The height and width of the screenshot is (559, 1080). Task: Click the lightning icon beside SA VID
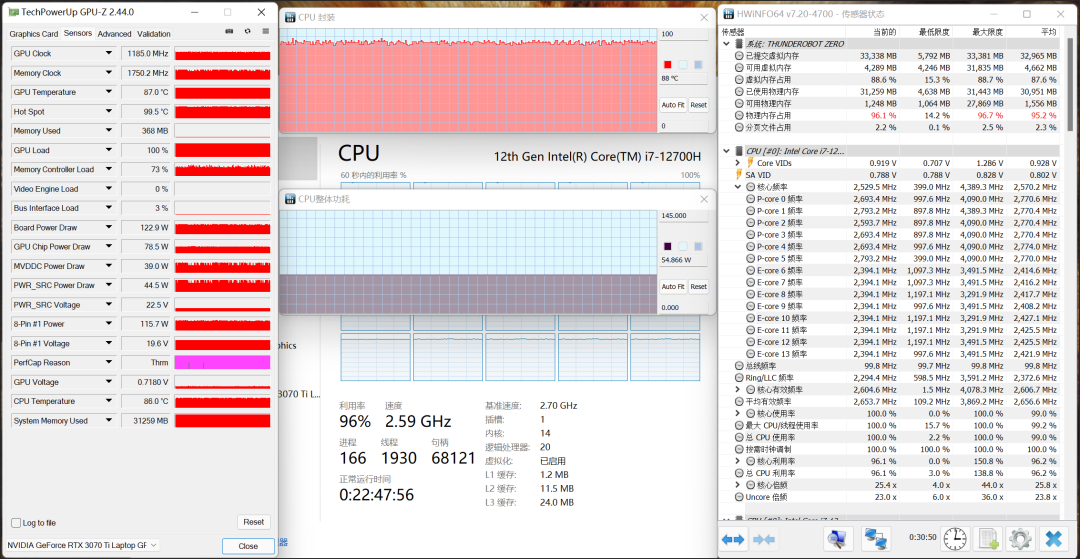[740, 175]
